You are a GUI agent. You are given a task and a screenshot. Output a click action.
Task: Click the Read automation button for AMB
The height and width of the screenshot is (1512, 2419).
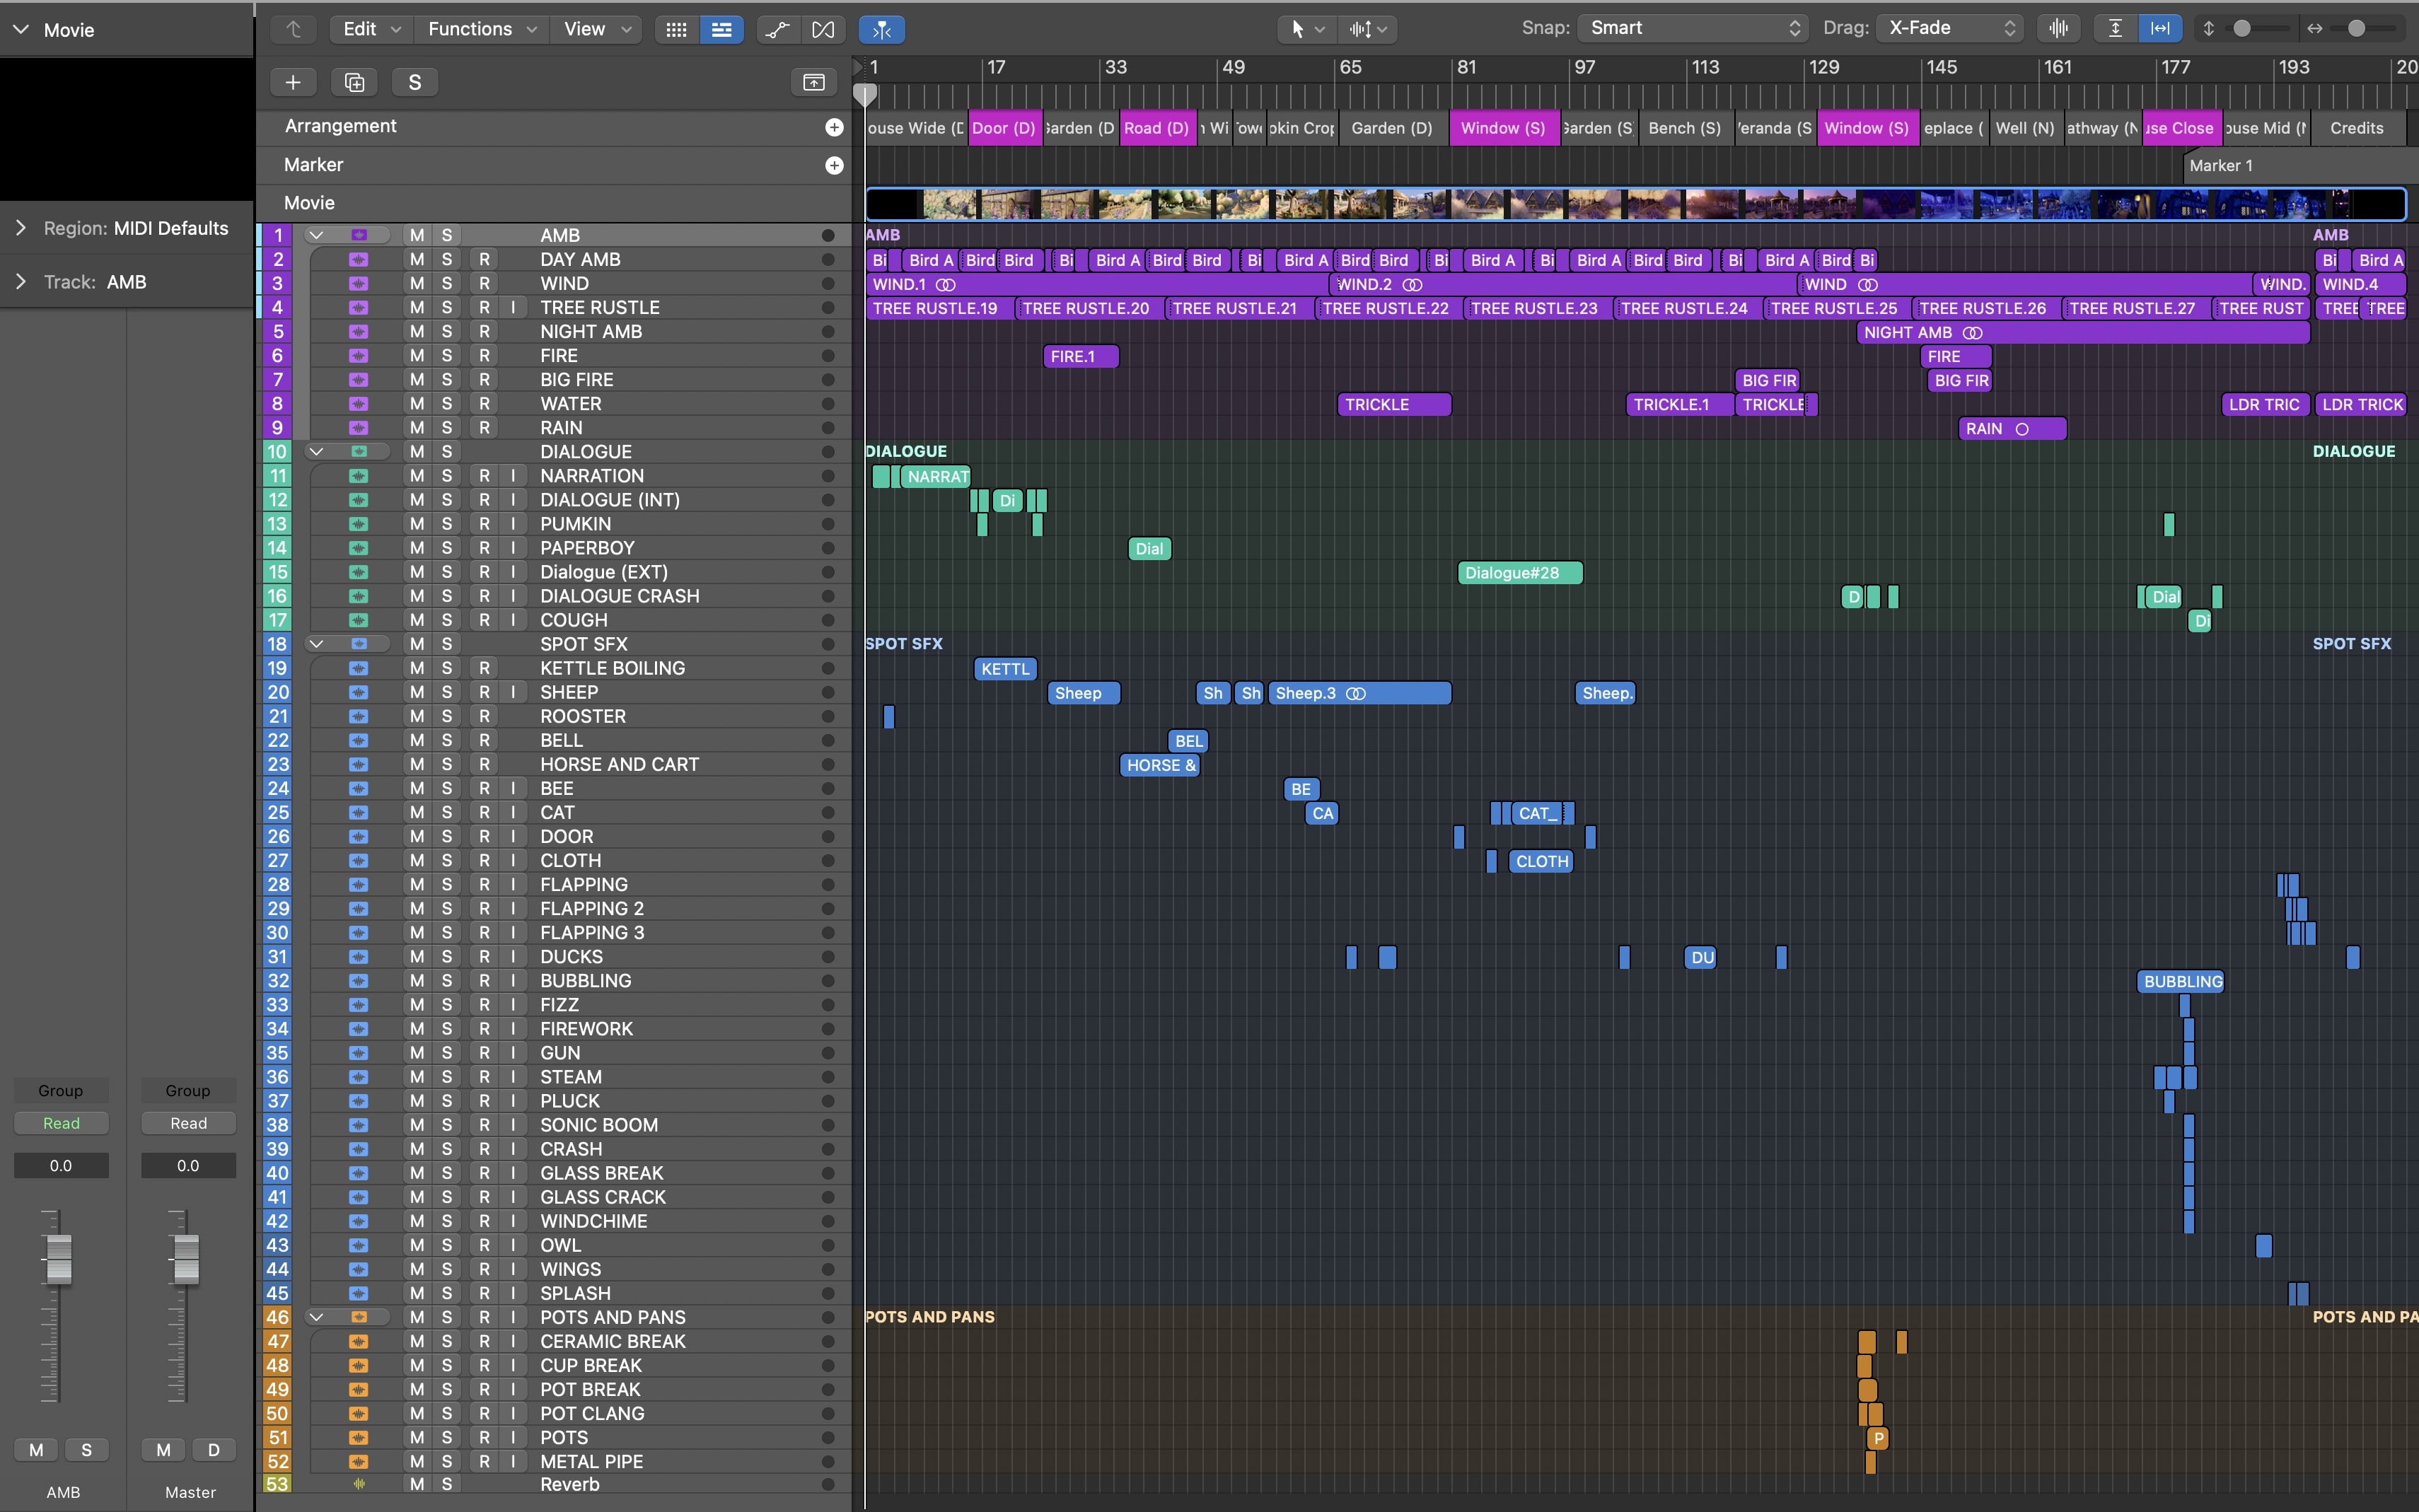[x=61, y=1123]
